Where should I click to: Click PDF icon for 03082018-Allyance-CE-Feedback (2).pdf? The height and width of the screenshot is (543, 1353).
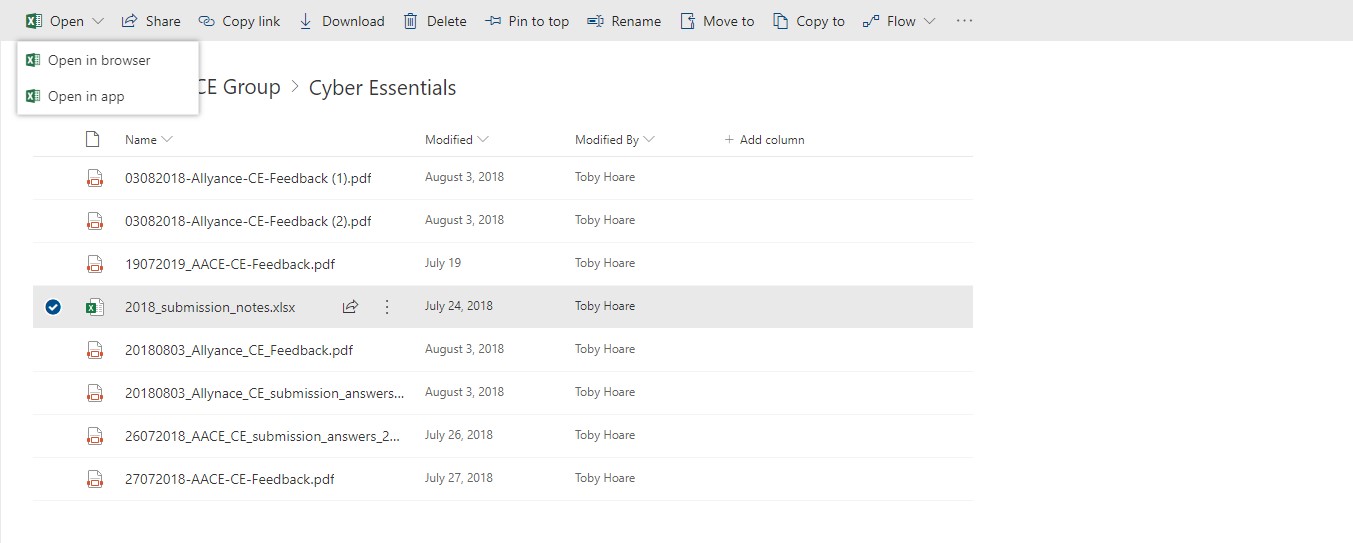coord(94,221)
